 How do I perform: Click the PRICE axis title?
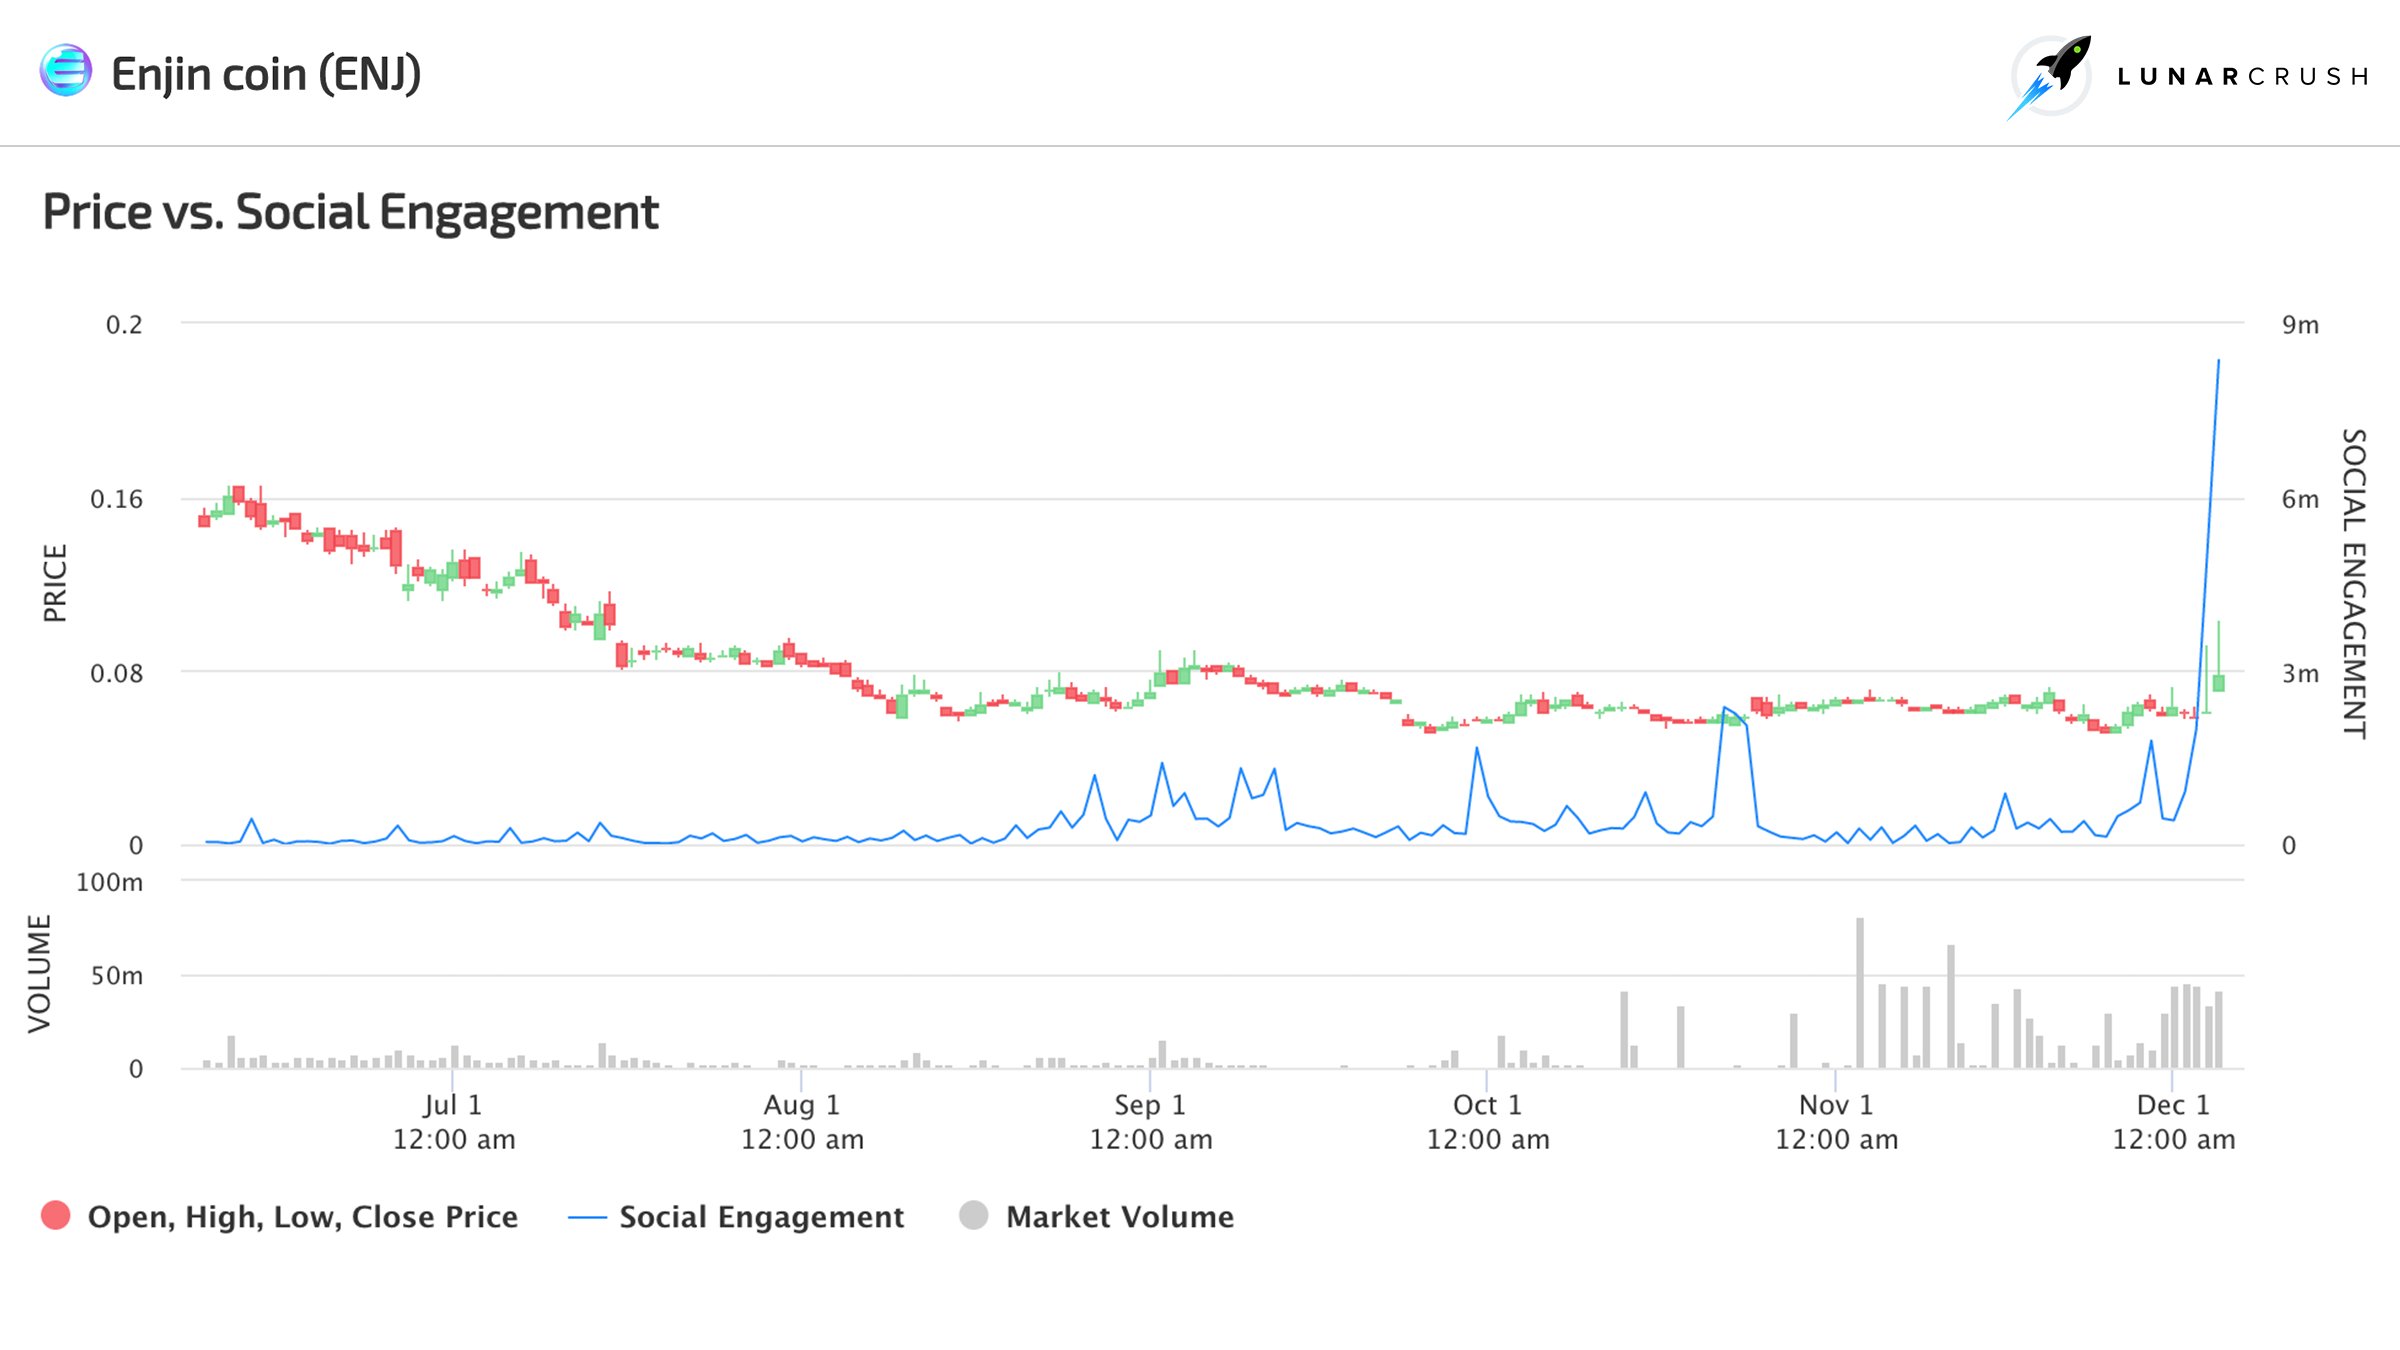(x=55, y=583)
